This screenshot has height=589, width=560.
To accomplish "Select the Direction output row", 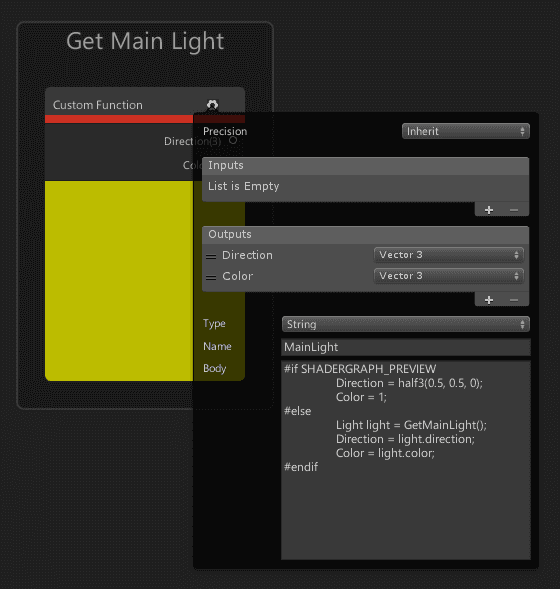I will [x=365, y=255].
